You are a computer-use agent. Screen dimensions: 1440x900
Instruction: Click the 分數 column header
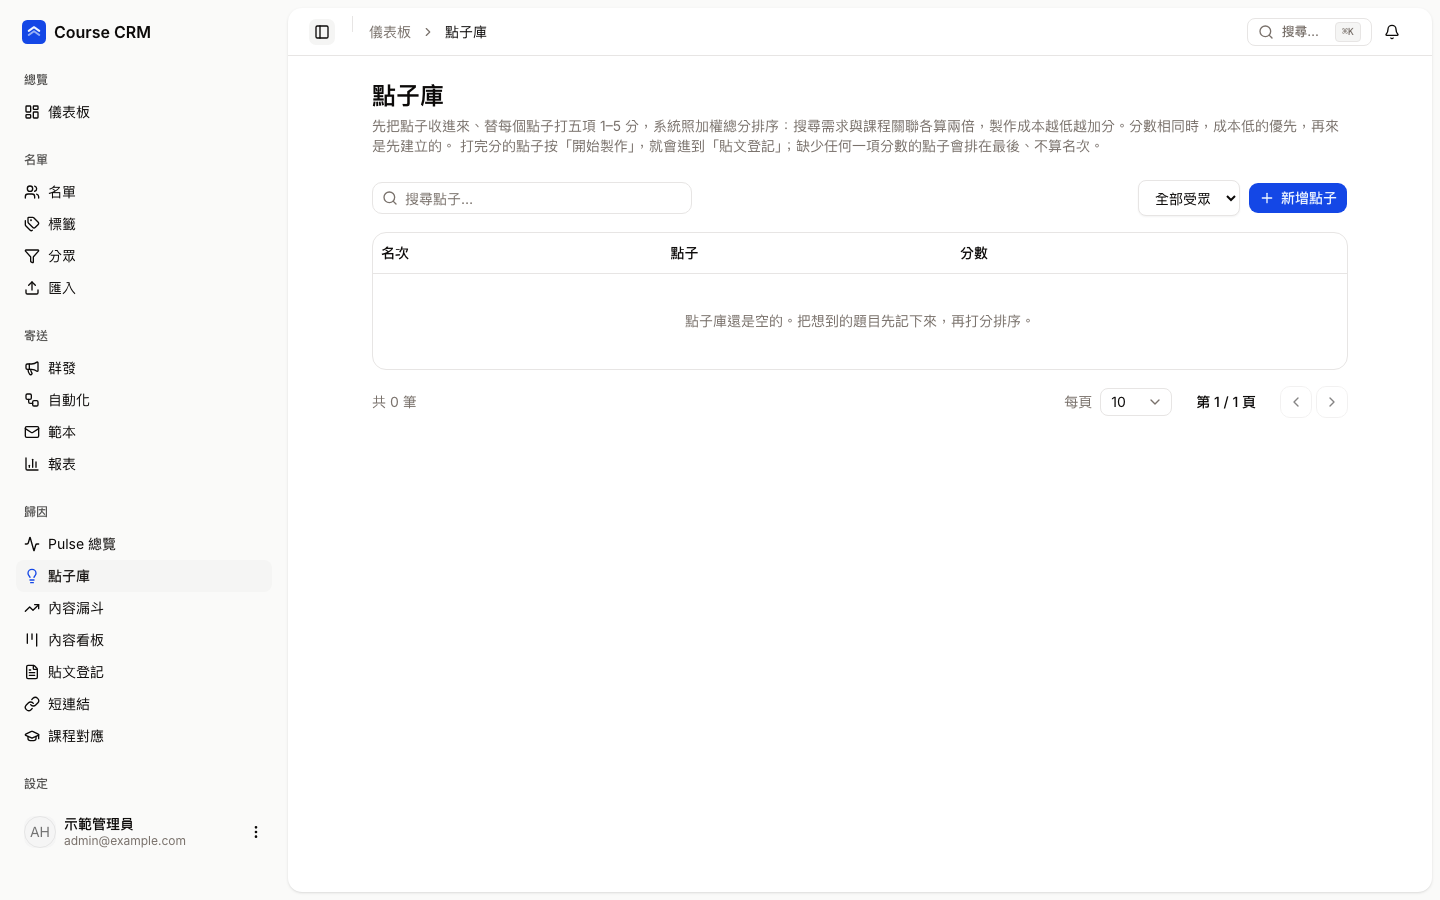(x=974, y=253)
